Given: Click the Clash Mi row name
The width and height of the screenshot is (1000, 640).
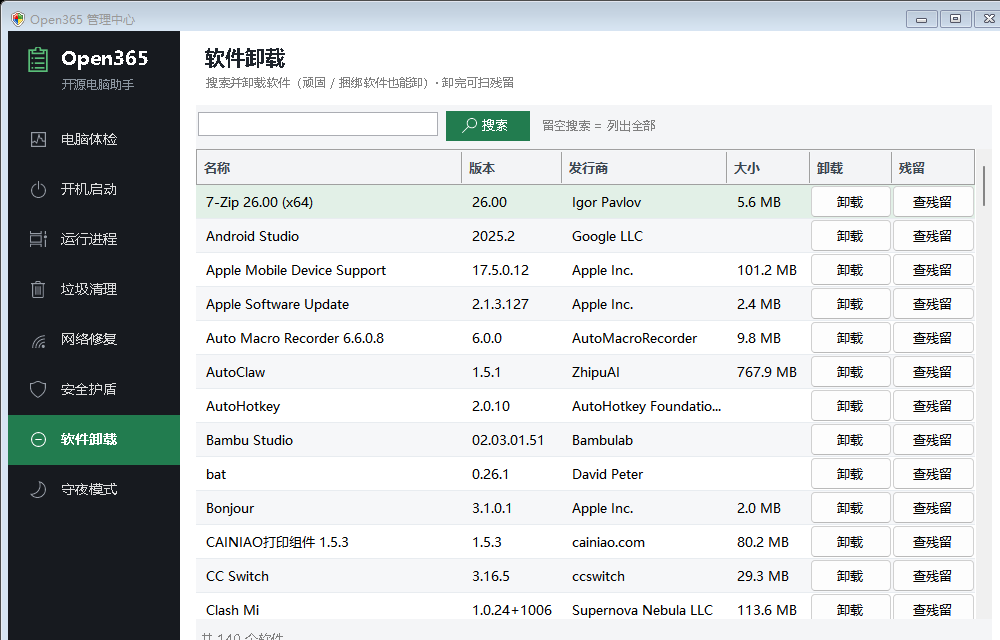Looking at the screenshot, I should pos(232,610).
